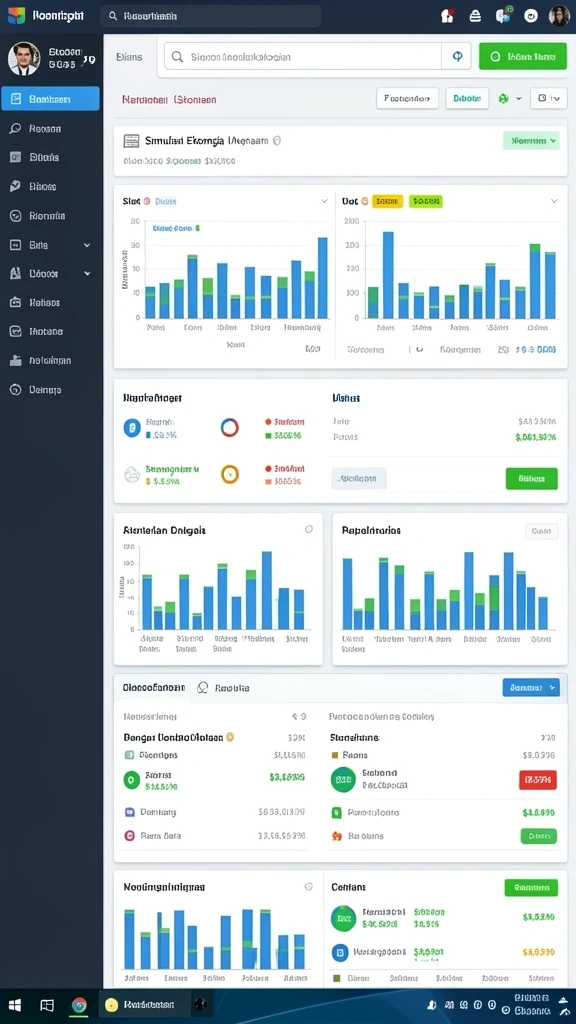Expand the second sidebar item with a chevron arrow
Screen dimensions: 576x1024
pyautogui.click(x=87, y=274)
